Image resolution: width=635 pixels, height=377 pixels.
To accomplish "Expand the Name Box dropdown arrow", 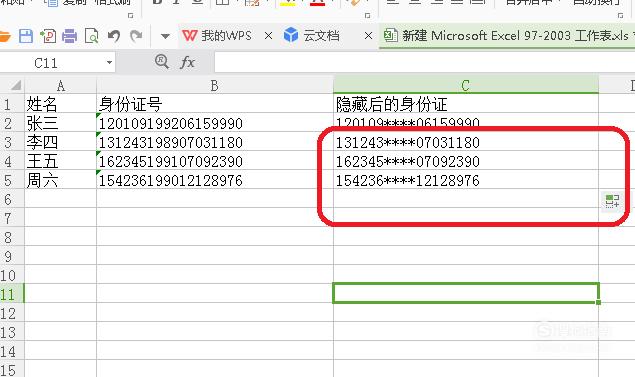I will coord(109,63).
